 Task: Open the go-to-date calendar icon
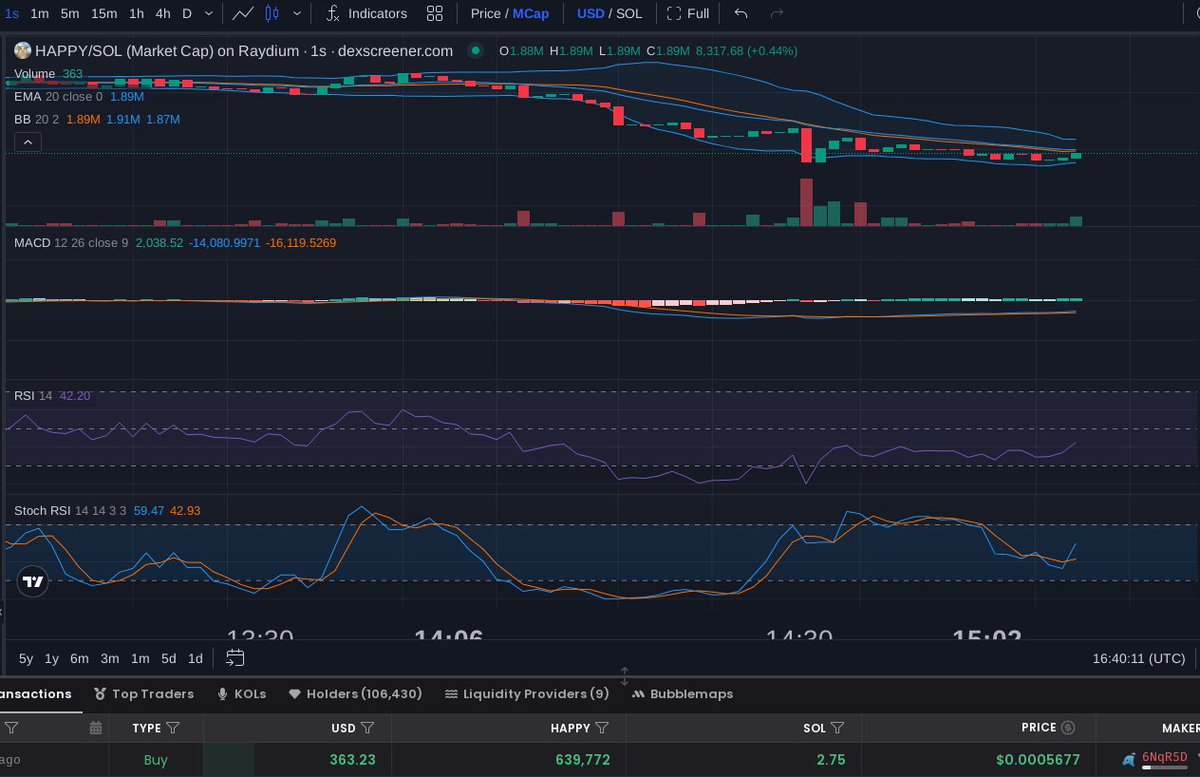235,658
